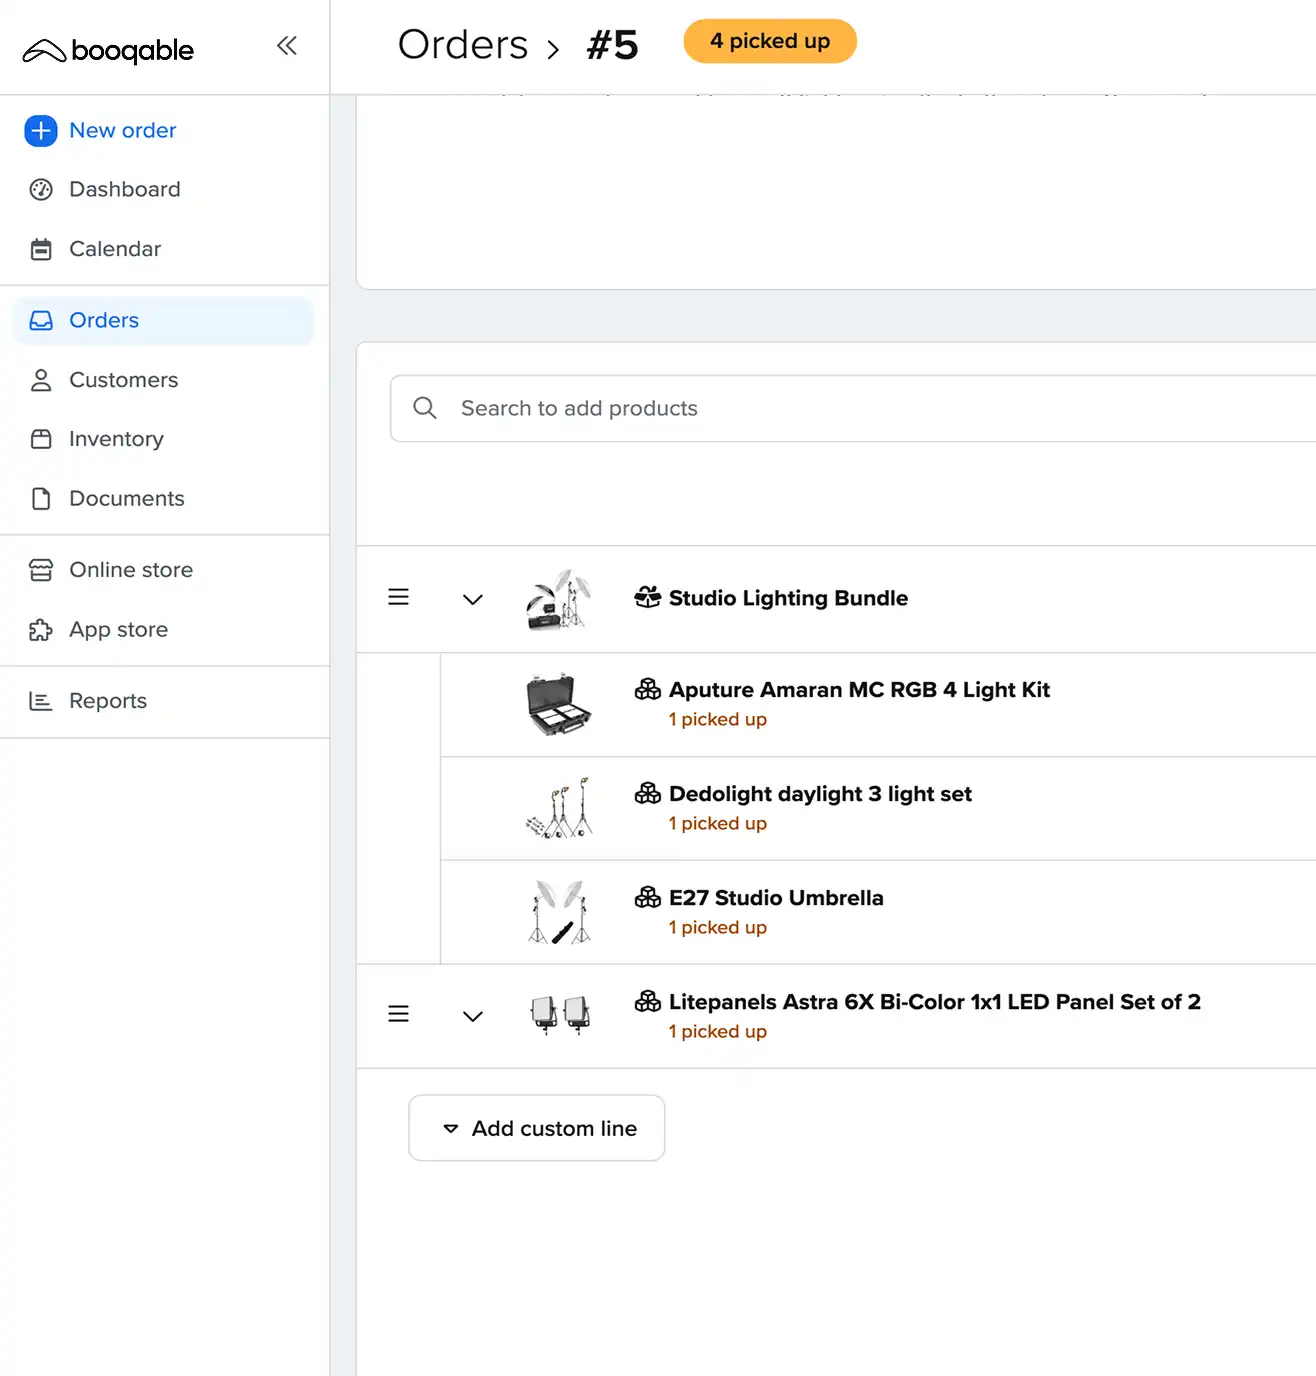Click the 4 picked up status badge
Image resolution: width=1316 pixels, height=1376 pixels.
(x=770, y=42)
